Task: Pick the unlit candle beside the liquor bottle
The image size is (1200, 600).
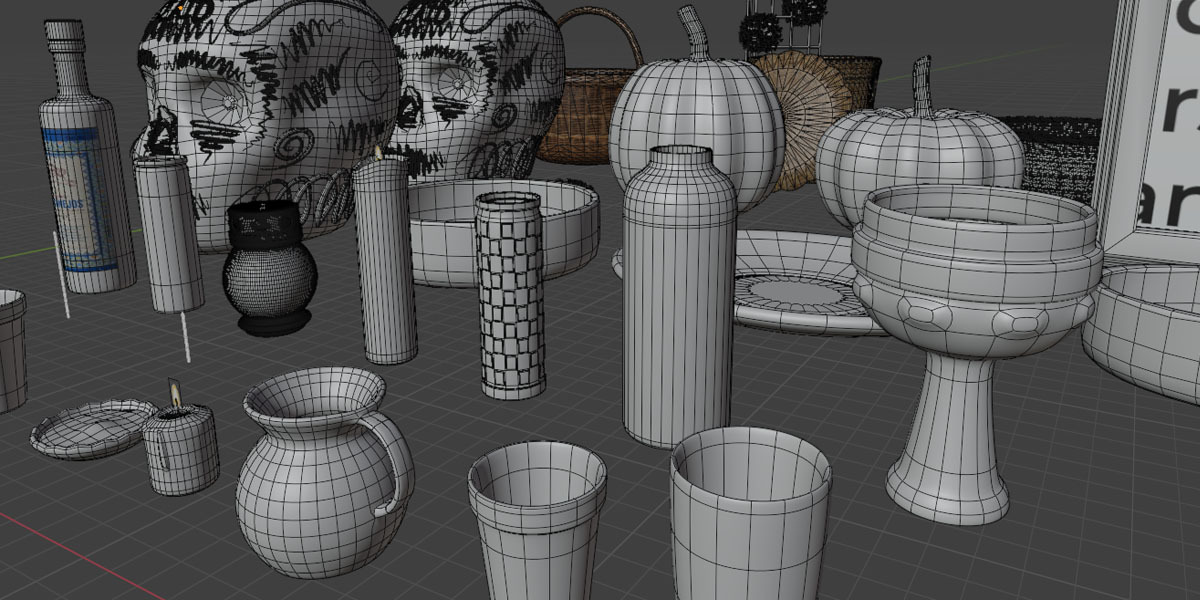Action: (168, 233)
